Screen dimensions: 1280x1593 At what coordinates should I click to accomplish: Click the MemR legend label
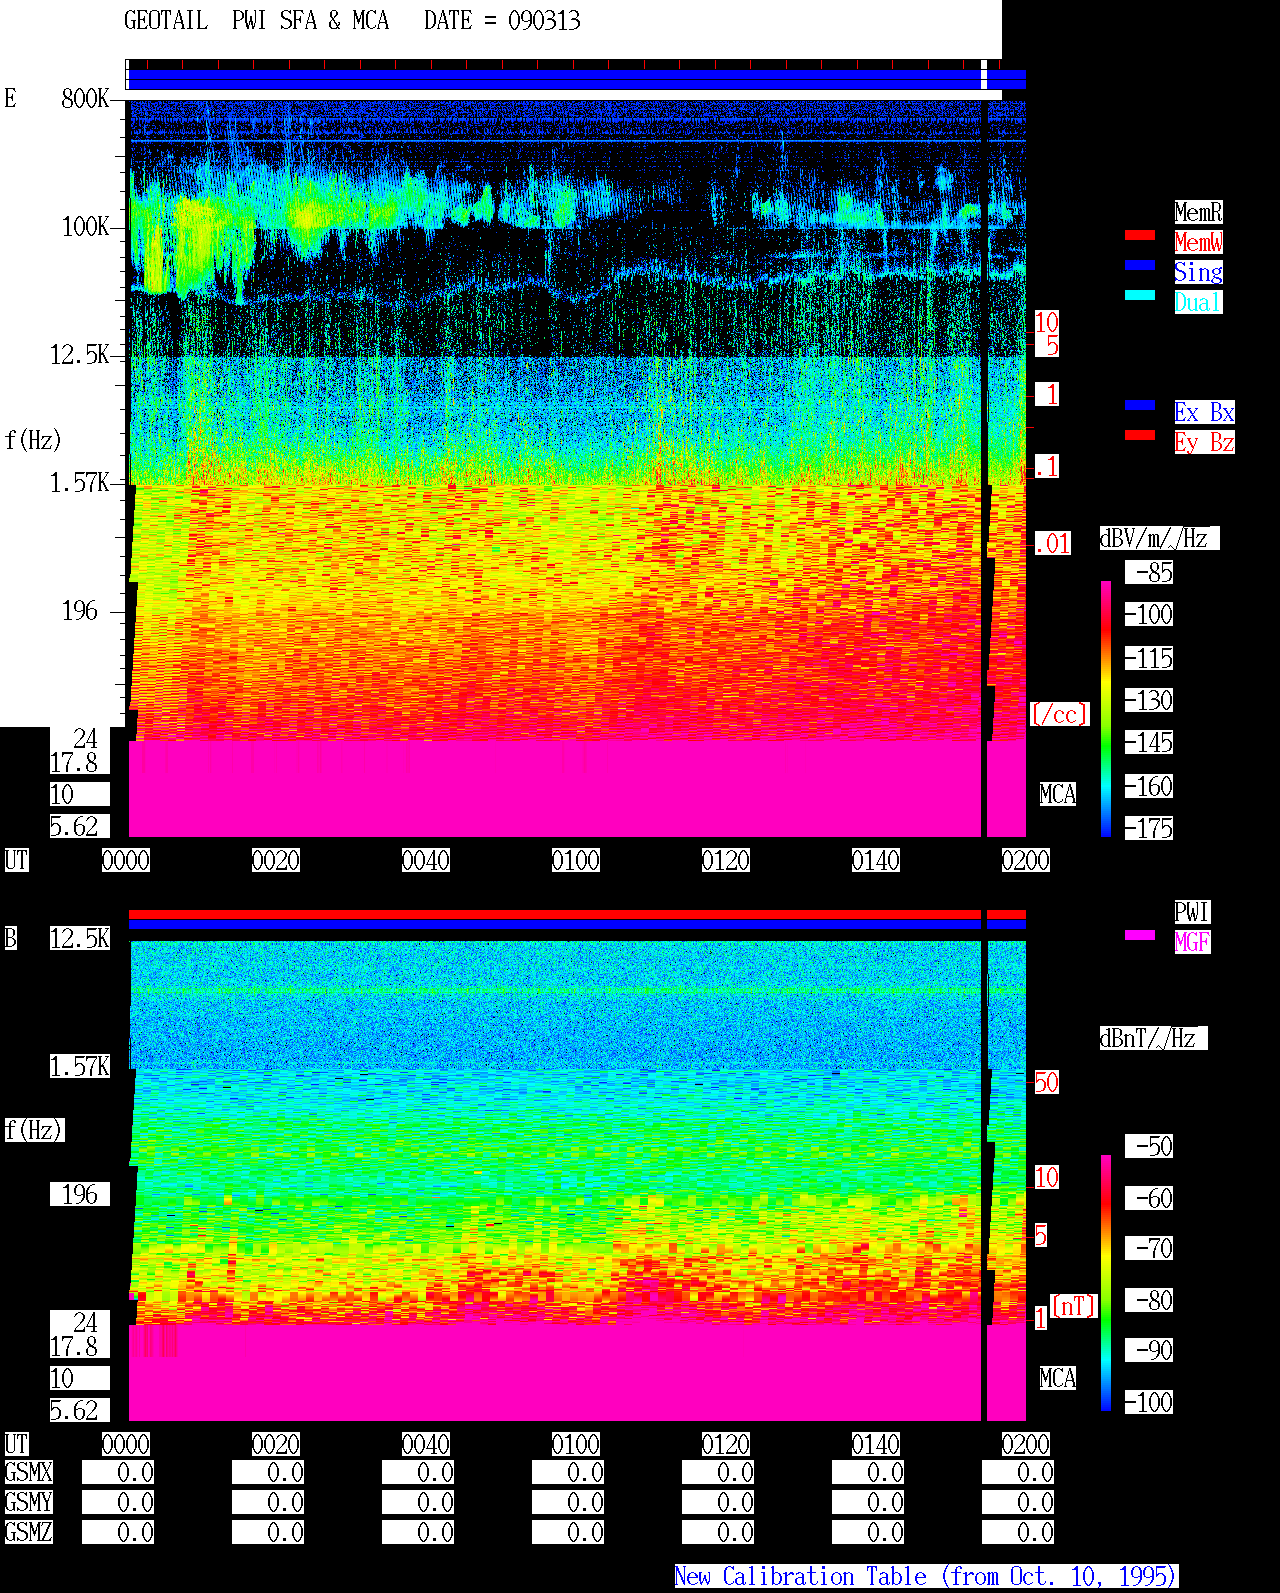pos(1198,212)
